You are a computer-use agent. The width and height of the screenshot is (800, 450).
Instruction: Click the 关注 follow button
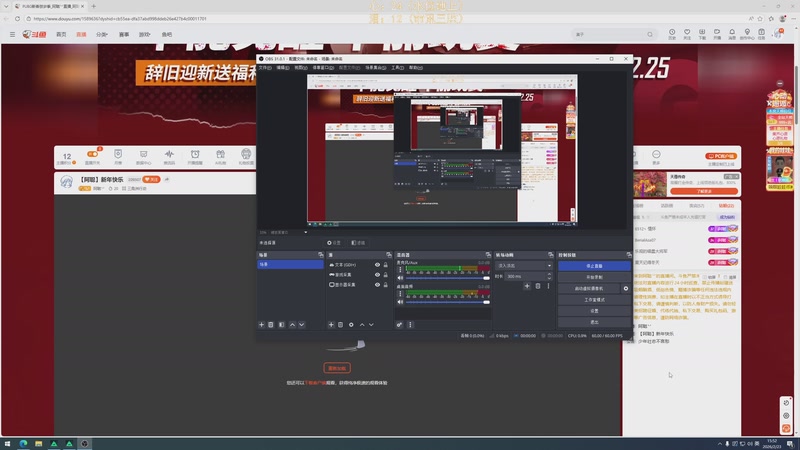(x=151, y=179)
